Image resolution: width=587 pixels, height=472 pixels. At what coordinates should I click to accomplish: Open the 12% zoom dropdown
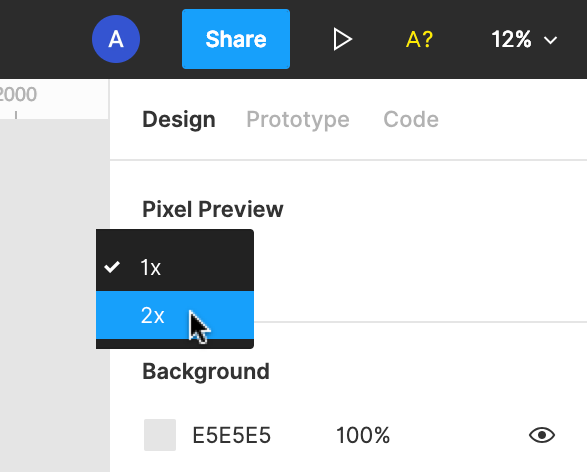coord(524,39)
